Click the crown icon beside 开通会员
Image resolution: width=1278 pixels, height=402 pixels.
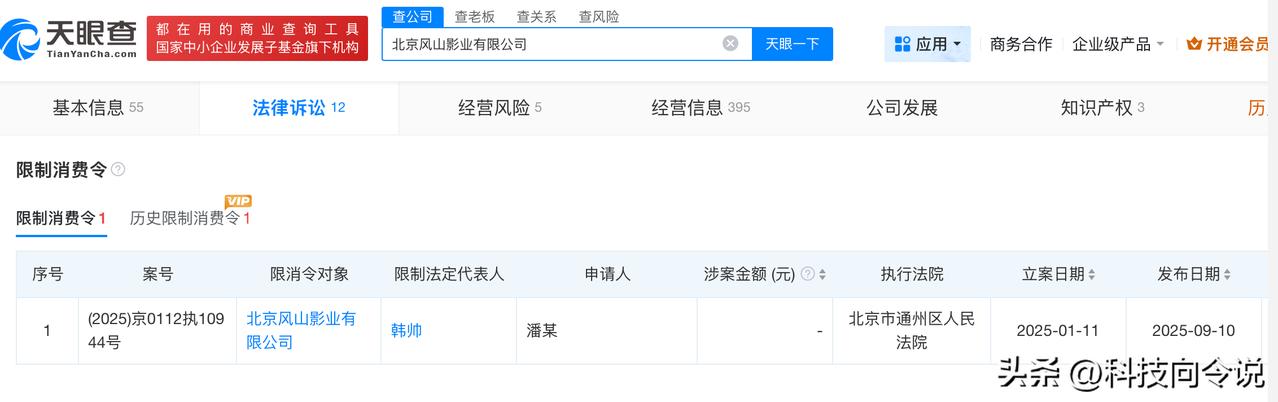[1194, 44]
